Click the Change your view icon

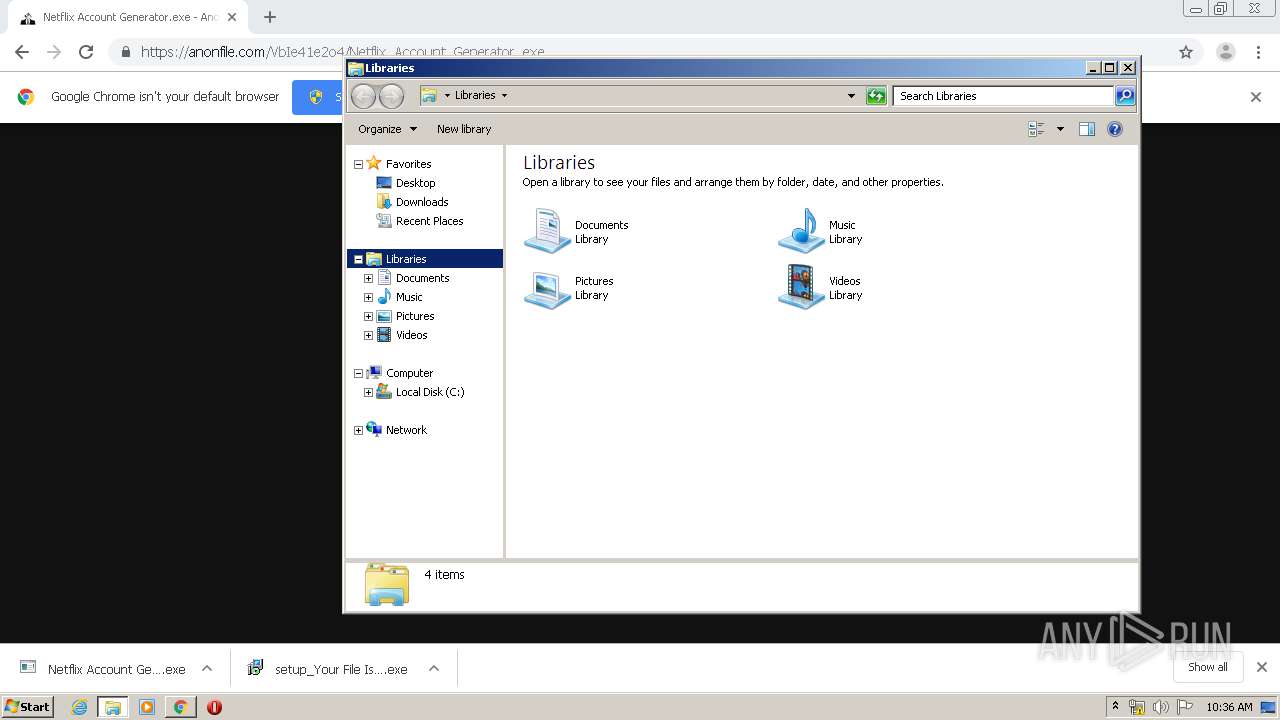1036,129
